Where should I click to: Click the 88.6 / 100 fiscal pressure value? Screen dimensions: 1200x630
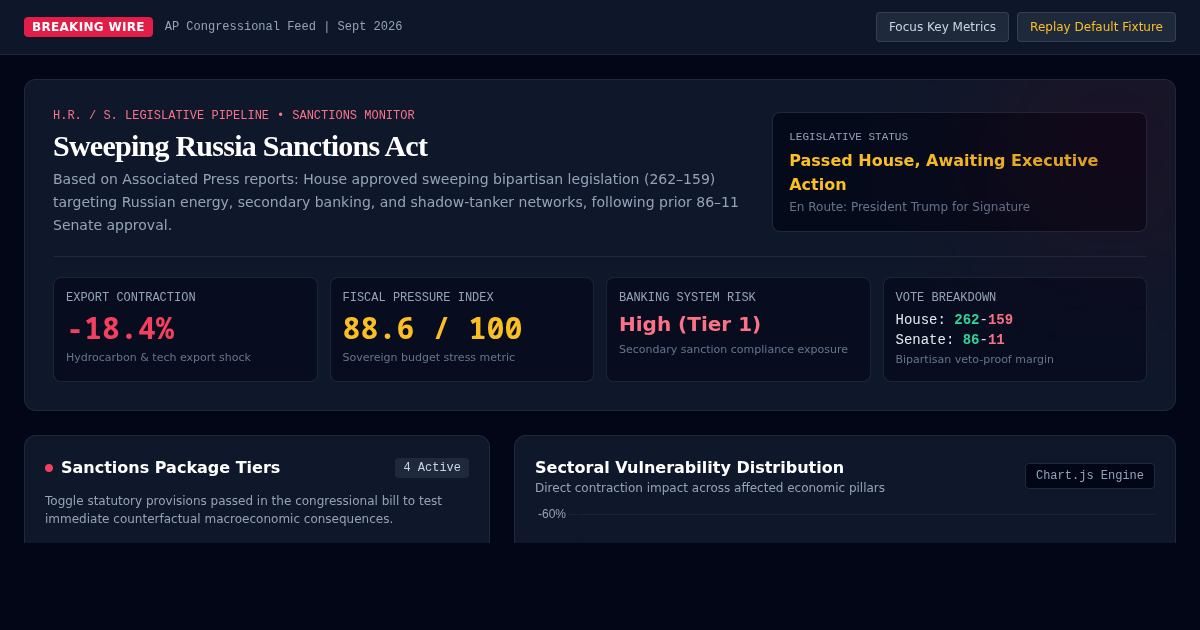[x=432, y=329]
